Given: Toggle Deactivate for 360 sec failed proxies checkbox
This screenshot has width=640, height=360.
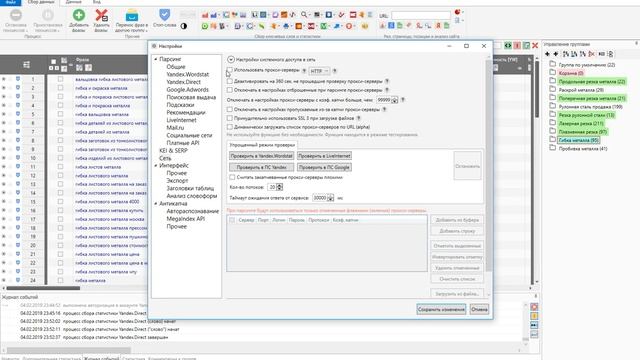Looking at the screenshot, I should pyautogui.click(x=230, y=81).
